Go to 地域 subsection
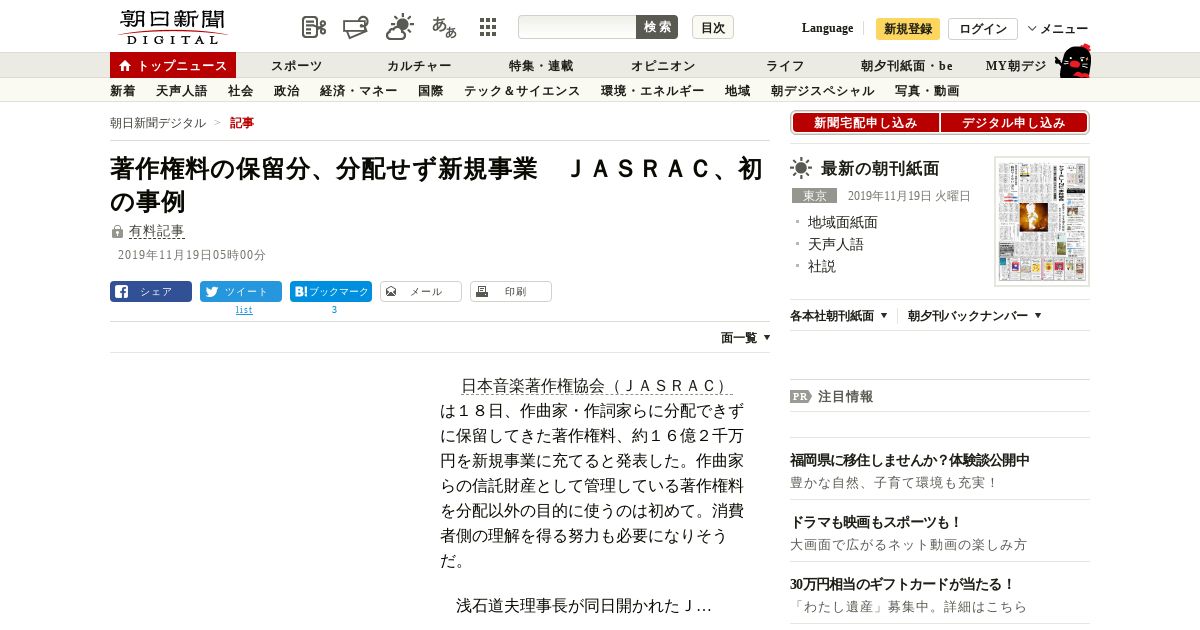Viewport: 1200px width, 630px height. 738,91
